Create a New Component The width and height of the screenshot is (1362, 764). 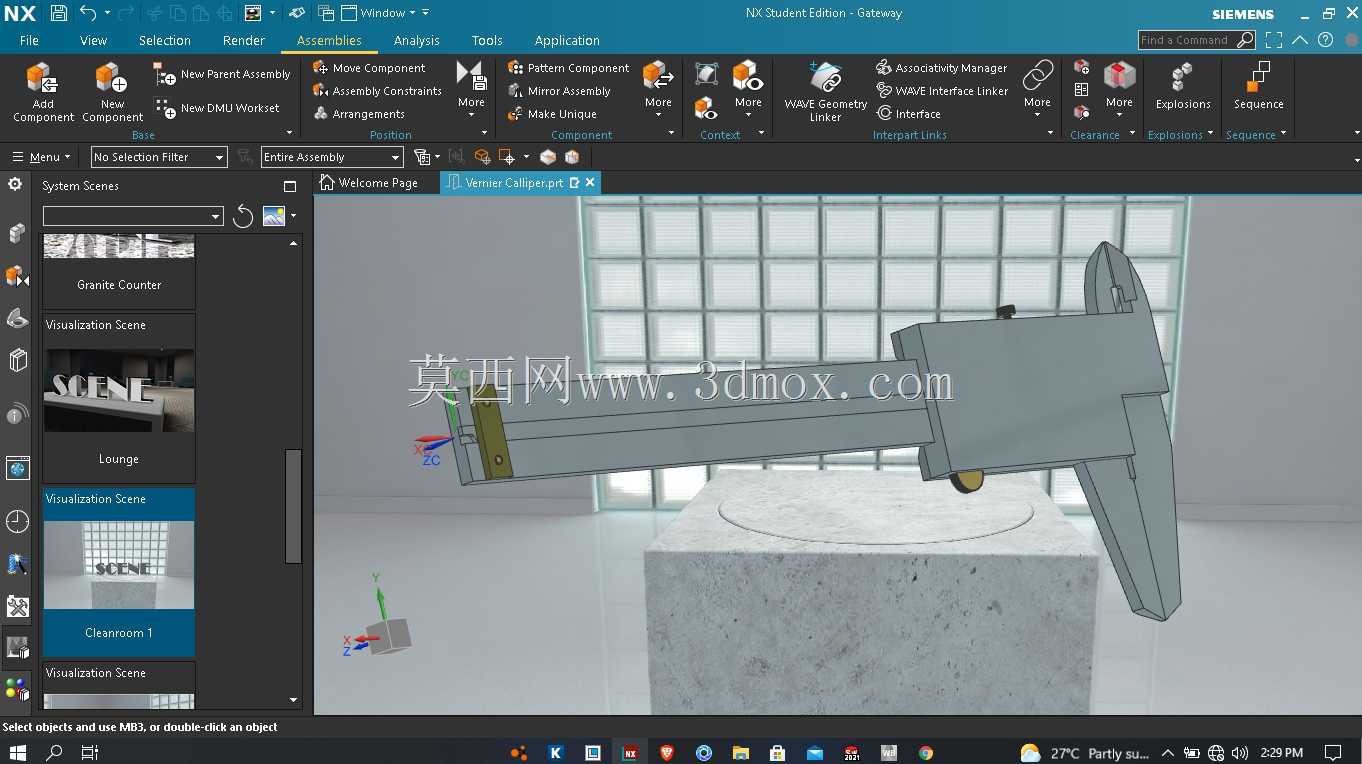[112, 92]
